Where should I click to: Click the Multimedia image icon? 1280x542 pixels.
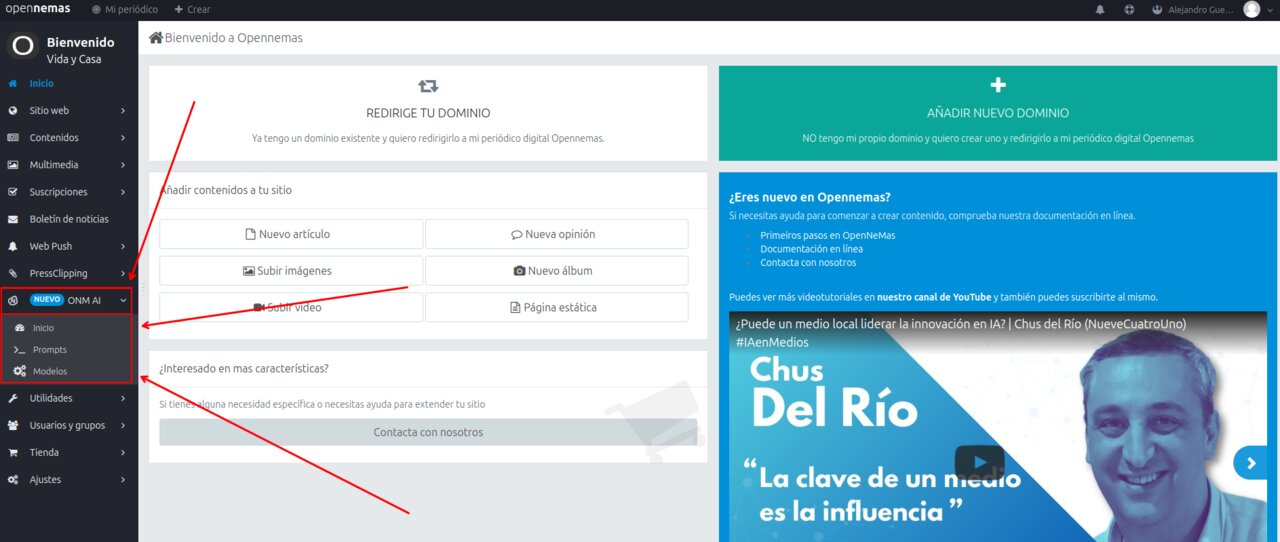[x=12, y=165]
